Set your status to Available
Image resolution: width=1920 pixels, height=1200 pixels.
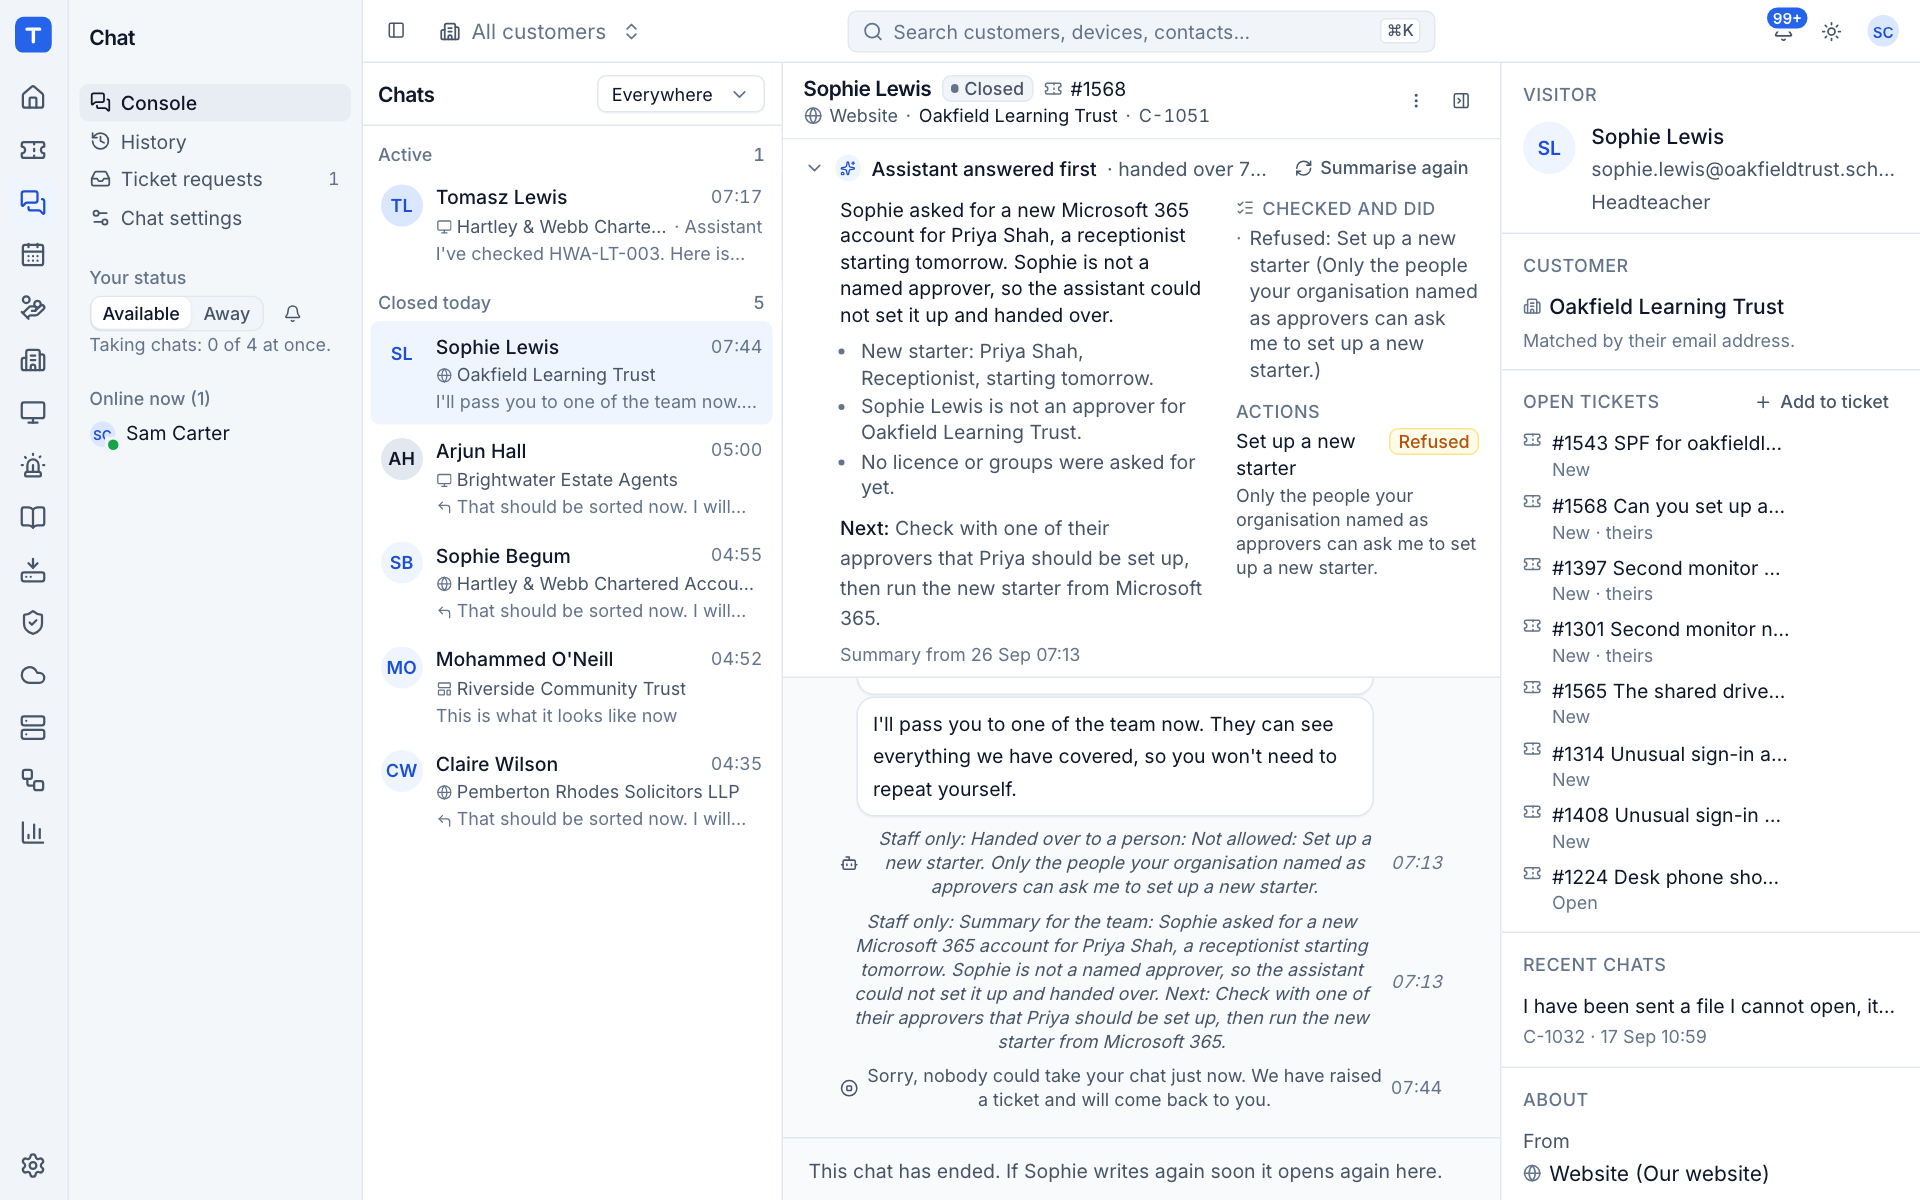(x=141, y=314)
